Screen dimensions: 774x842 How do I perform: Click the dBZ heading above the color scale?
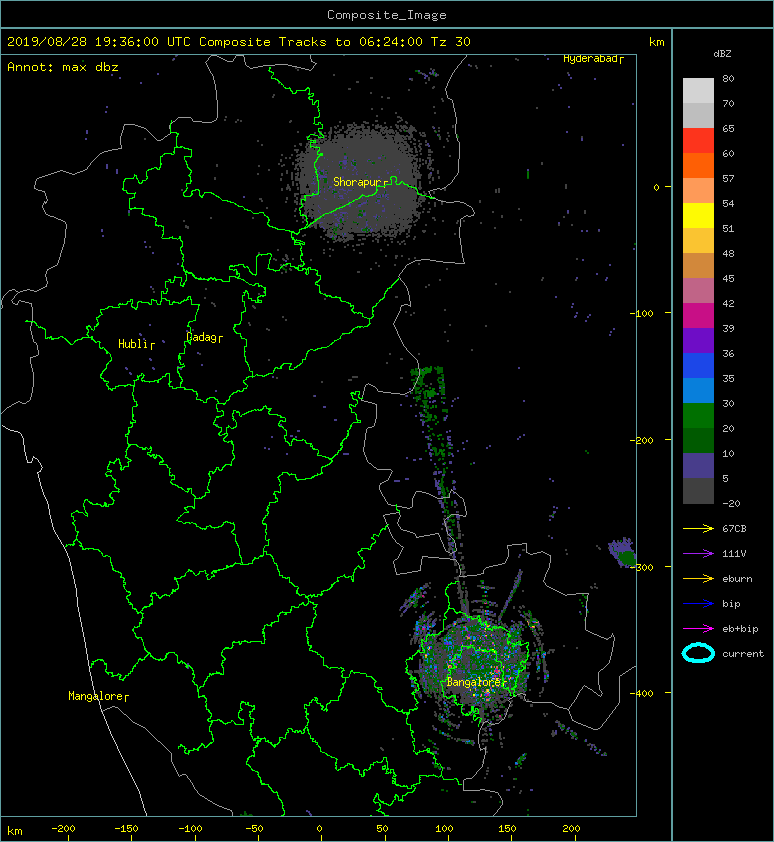[x=722, y=54]
